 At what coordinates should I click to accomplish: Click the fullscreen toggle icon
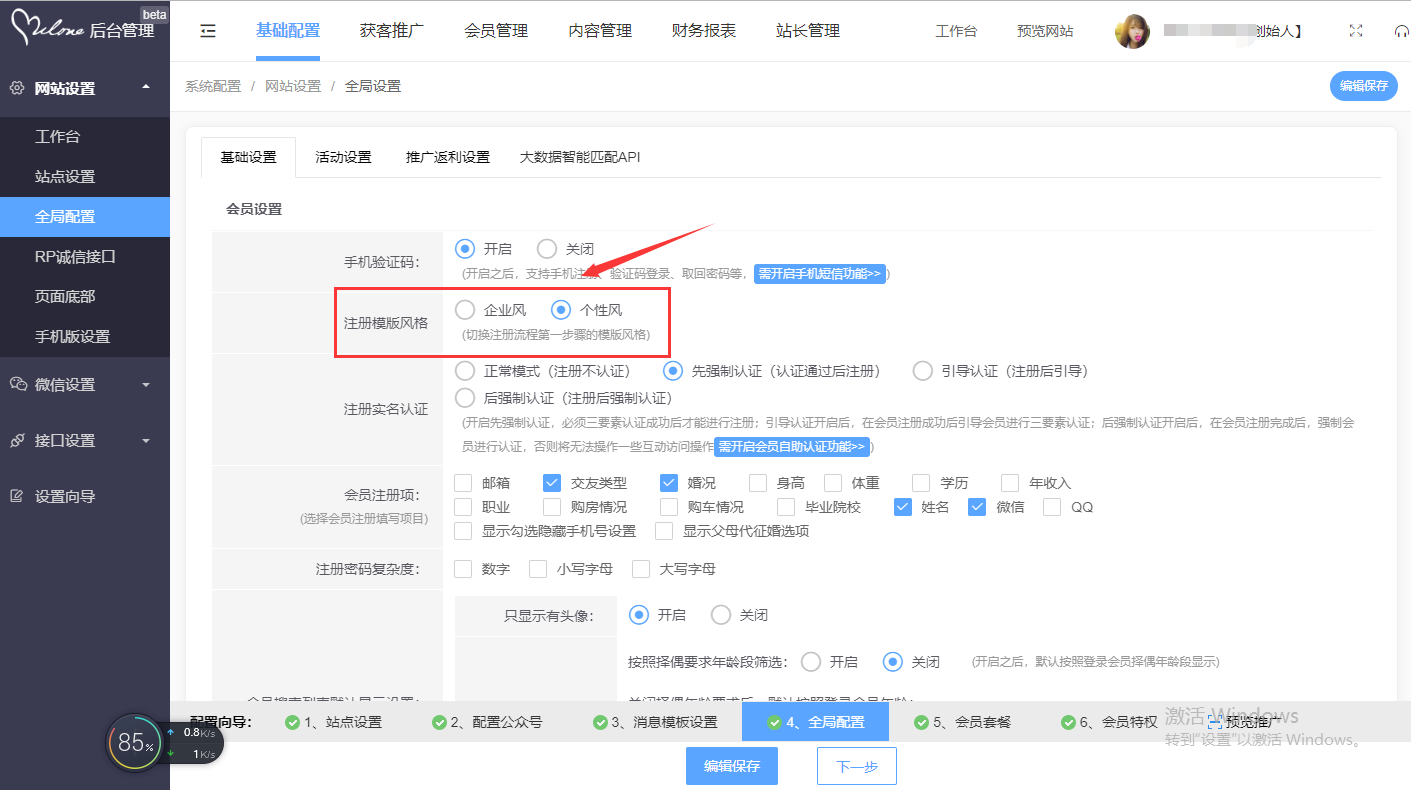(x=1356, y=31)
